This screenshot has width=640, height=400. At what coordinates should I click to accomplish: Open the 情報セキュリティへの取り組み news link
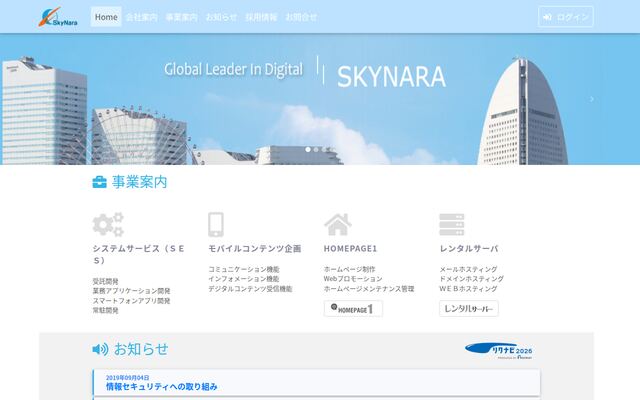pyautogui.click(x=162, y=387)
